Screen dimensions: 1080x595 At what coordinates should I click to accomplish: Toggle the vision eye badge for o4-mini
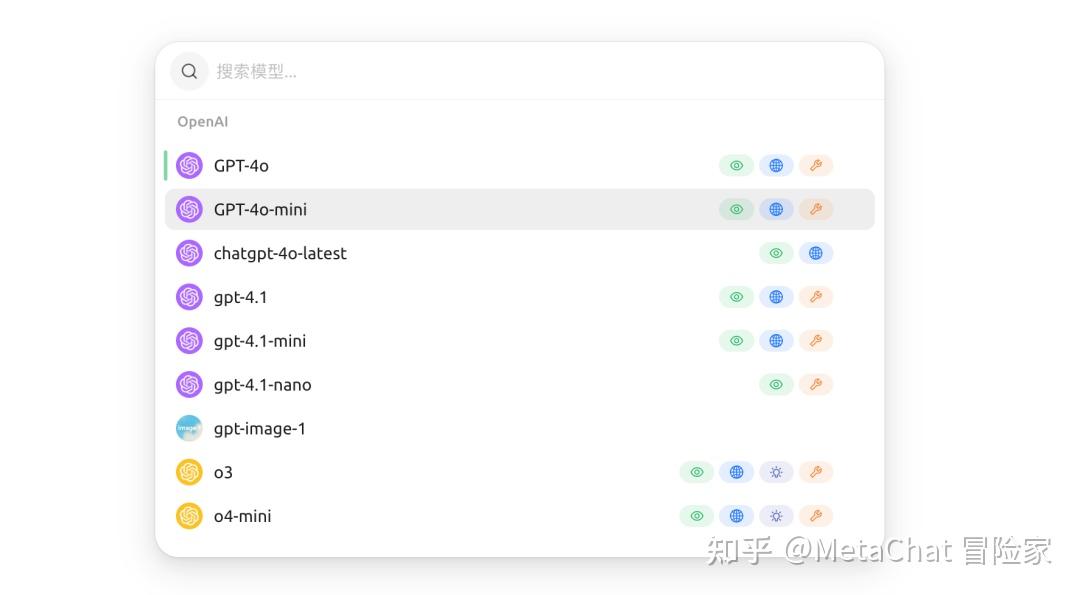click(x=696, y=515)
